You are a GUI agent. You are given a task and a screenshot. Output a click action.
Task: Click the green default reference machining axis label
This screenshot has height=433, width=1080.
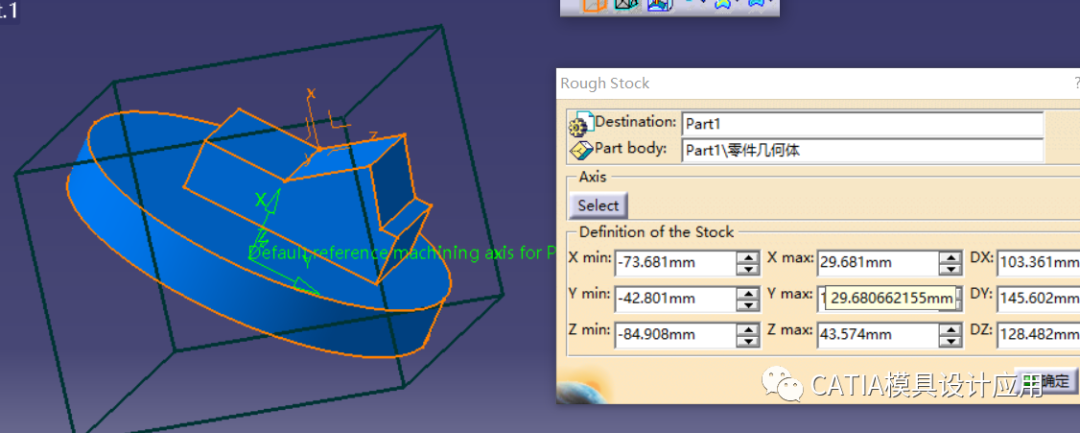tap(402, 253)
